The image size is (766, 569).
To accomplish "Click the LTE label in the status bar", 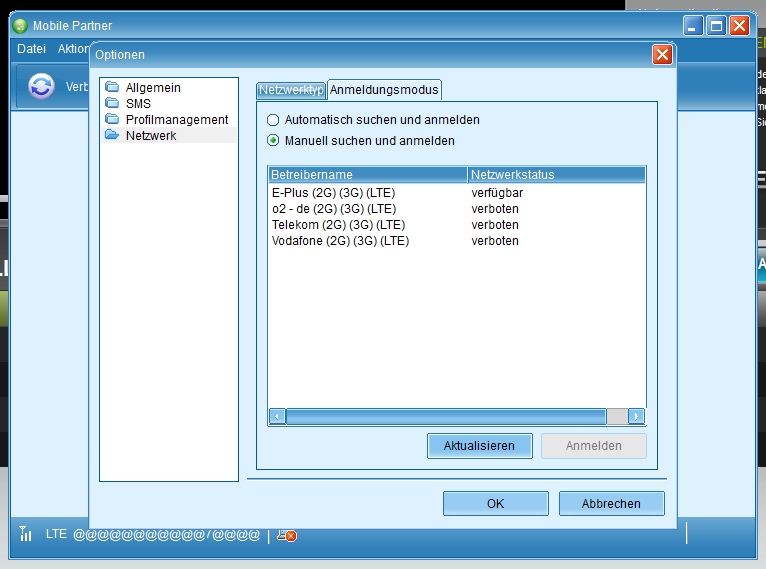I will (x=56, y=534).
